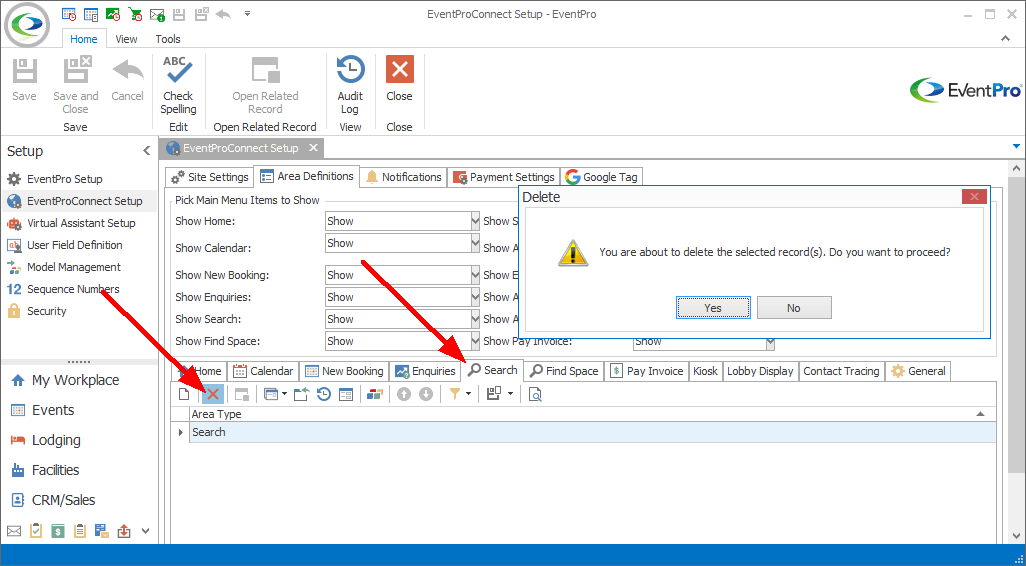Sort by the Area Type column header
Screen dimensions: 1026x566
point(592,414)
